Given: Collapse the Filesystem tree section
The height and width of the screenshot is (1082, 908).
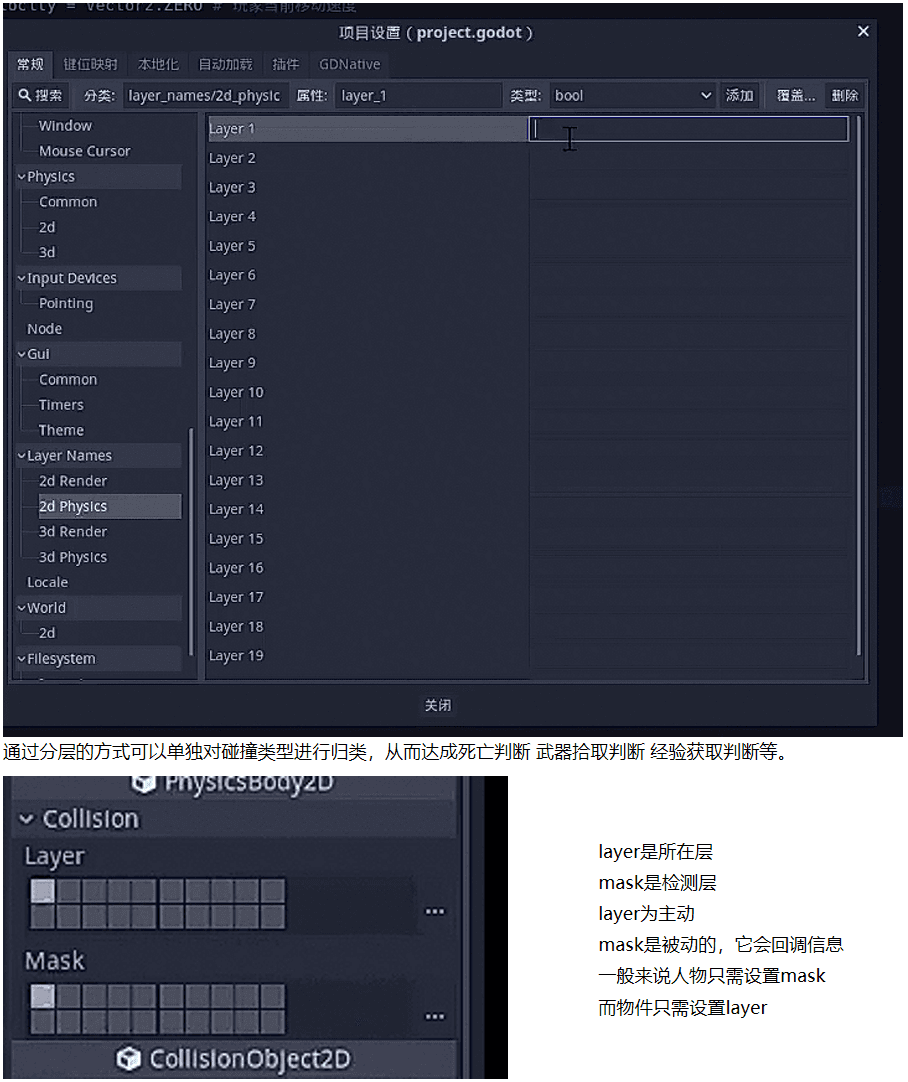Looking at the screenshot, I should (x=21, y=658).
